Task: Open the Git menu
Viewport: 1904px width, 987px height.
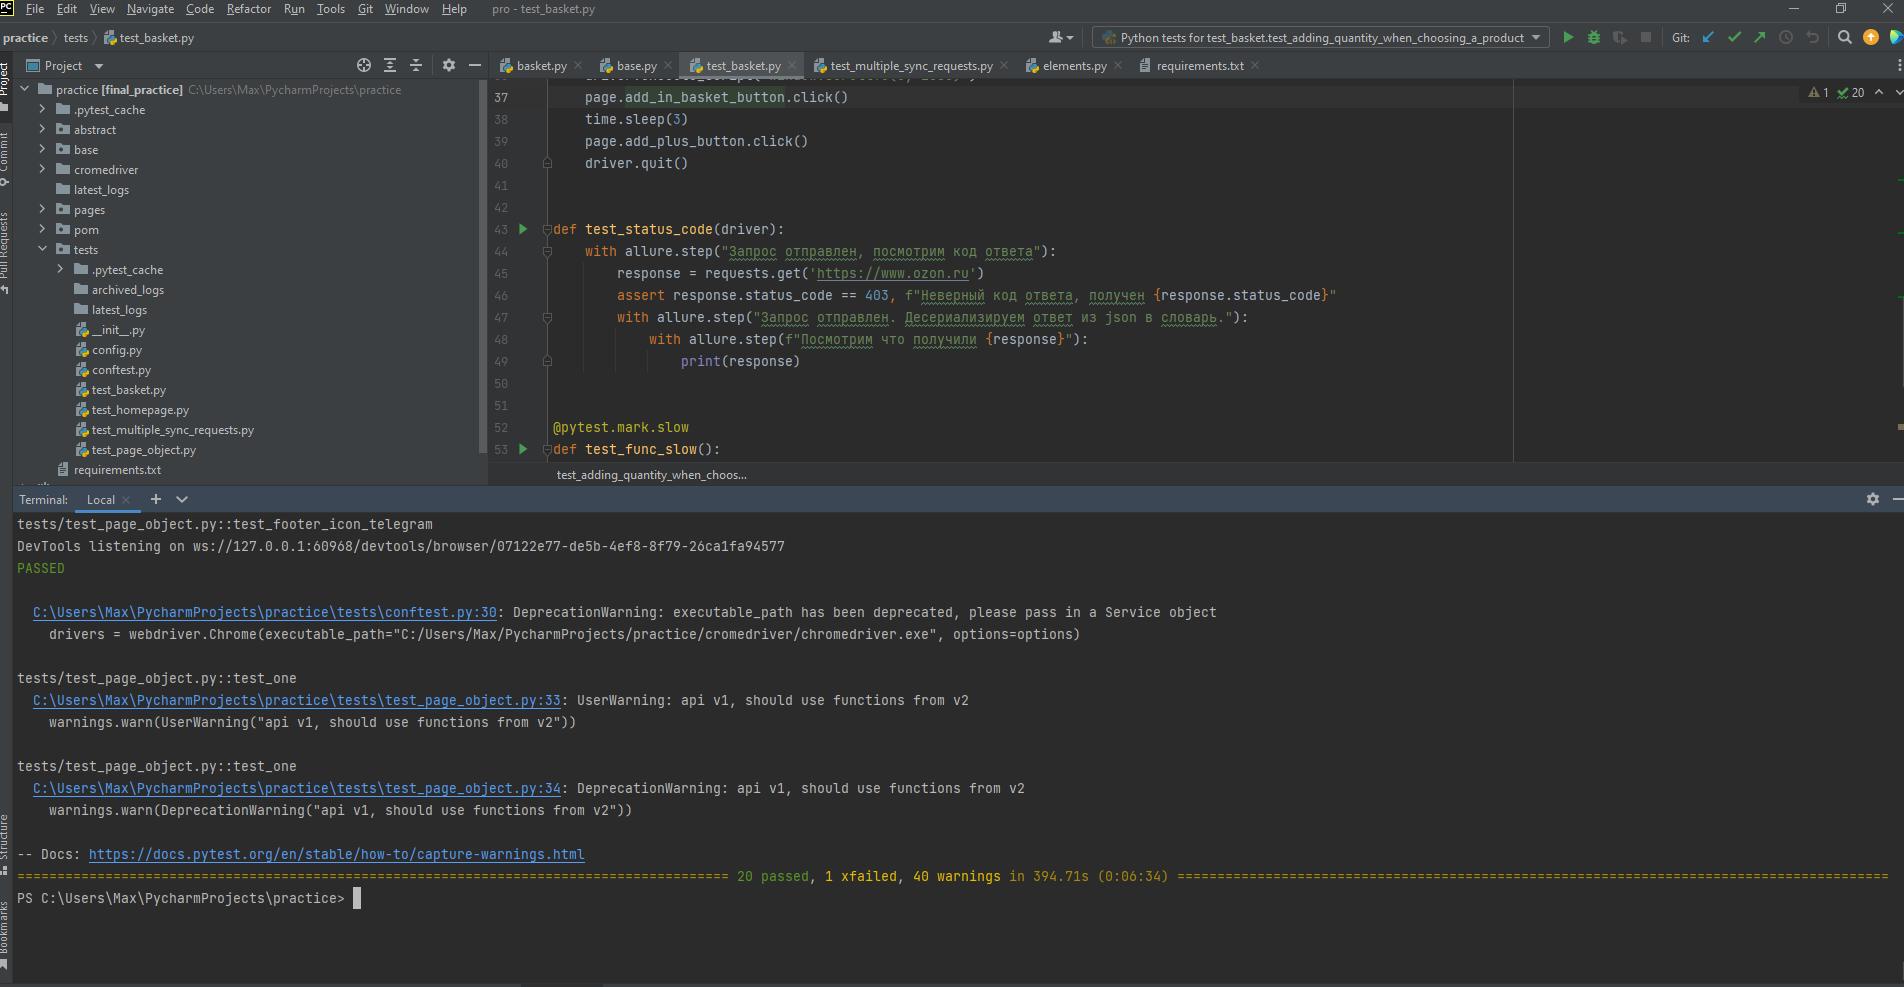Action: 365,9
